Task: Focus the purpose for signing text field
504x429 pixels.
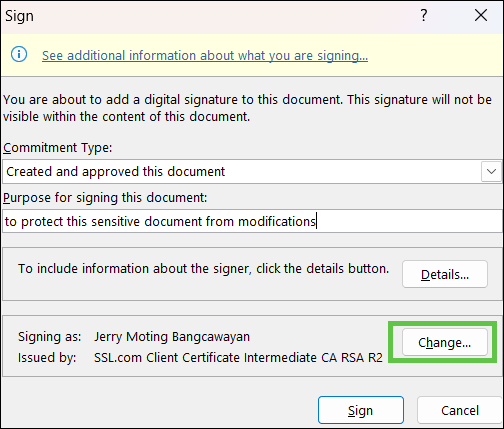Action: pos(252,221)
